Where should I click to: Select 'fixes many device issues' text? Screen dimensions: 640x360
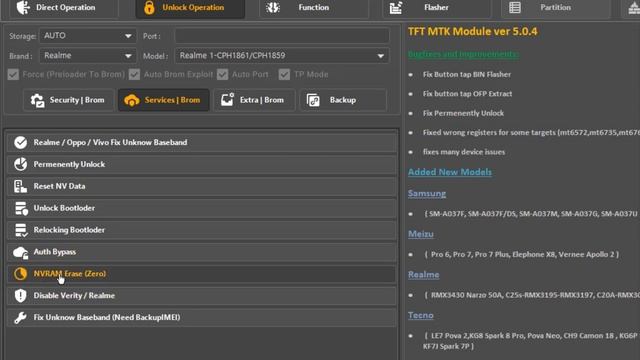[x=464, y=152]
